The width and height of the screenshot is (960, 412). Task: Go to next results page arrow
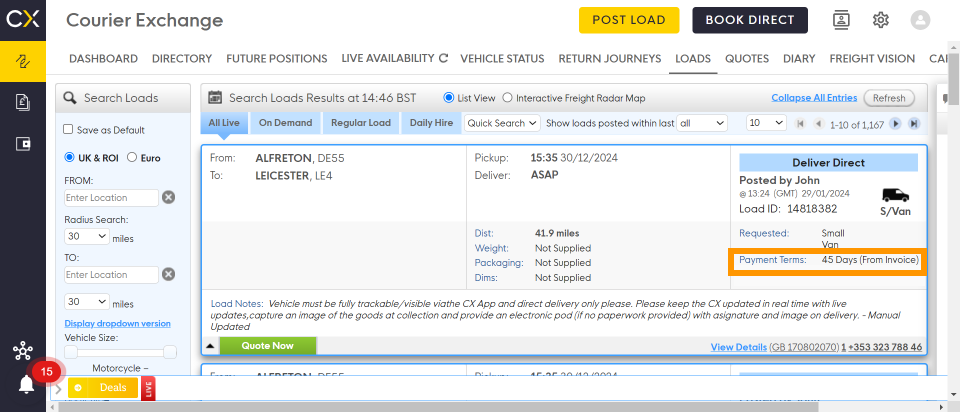[896, 124]
